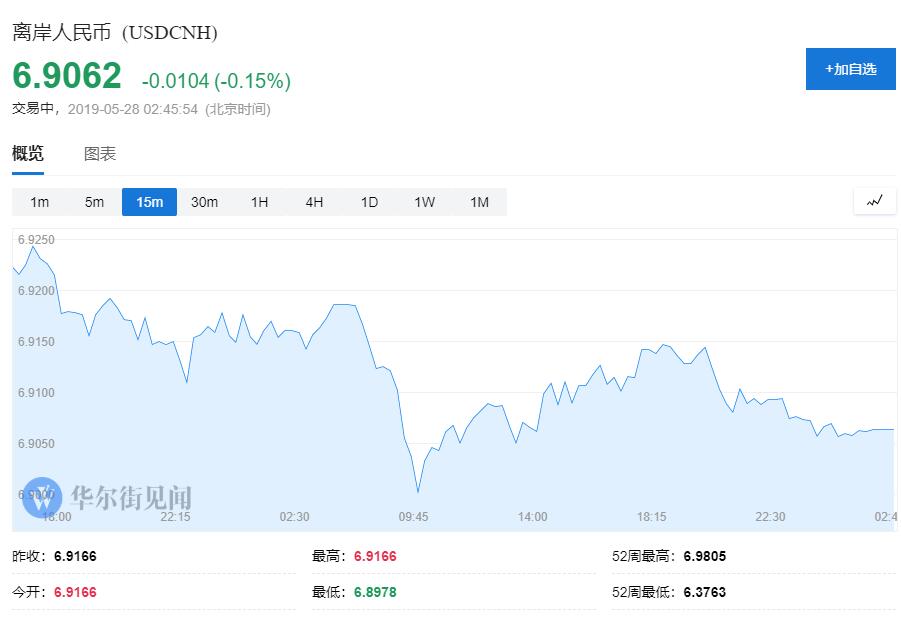Select the 15m timeframe button
This screenshot has width=901, height=624.
click(x=149, y=202)
